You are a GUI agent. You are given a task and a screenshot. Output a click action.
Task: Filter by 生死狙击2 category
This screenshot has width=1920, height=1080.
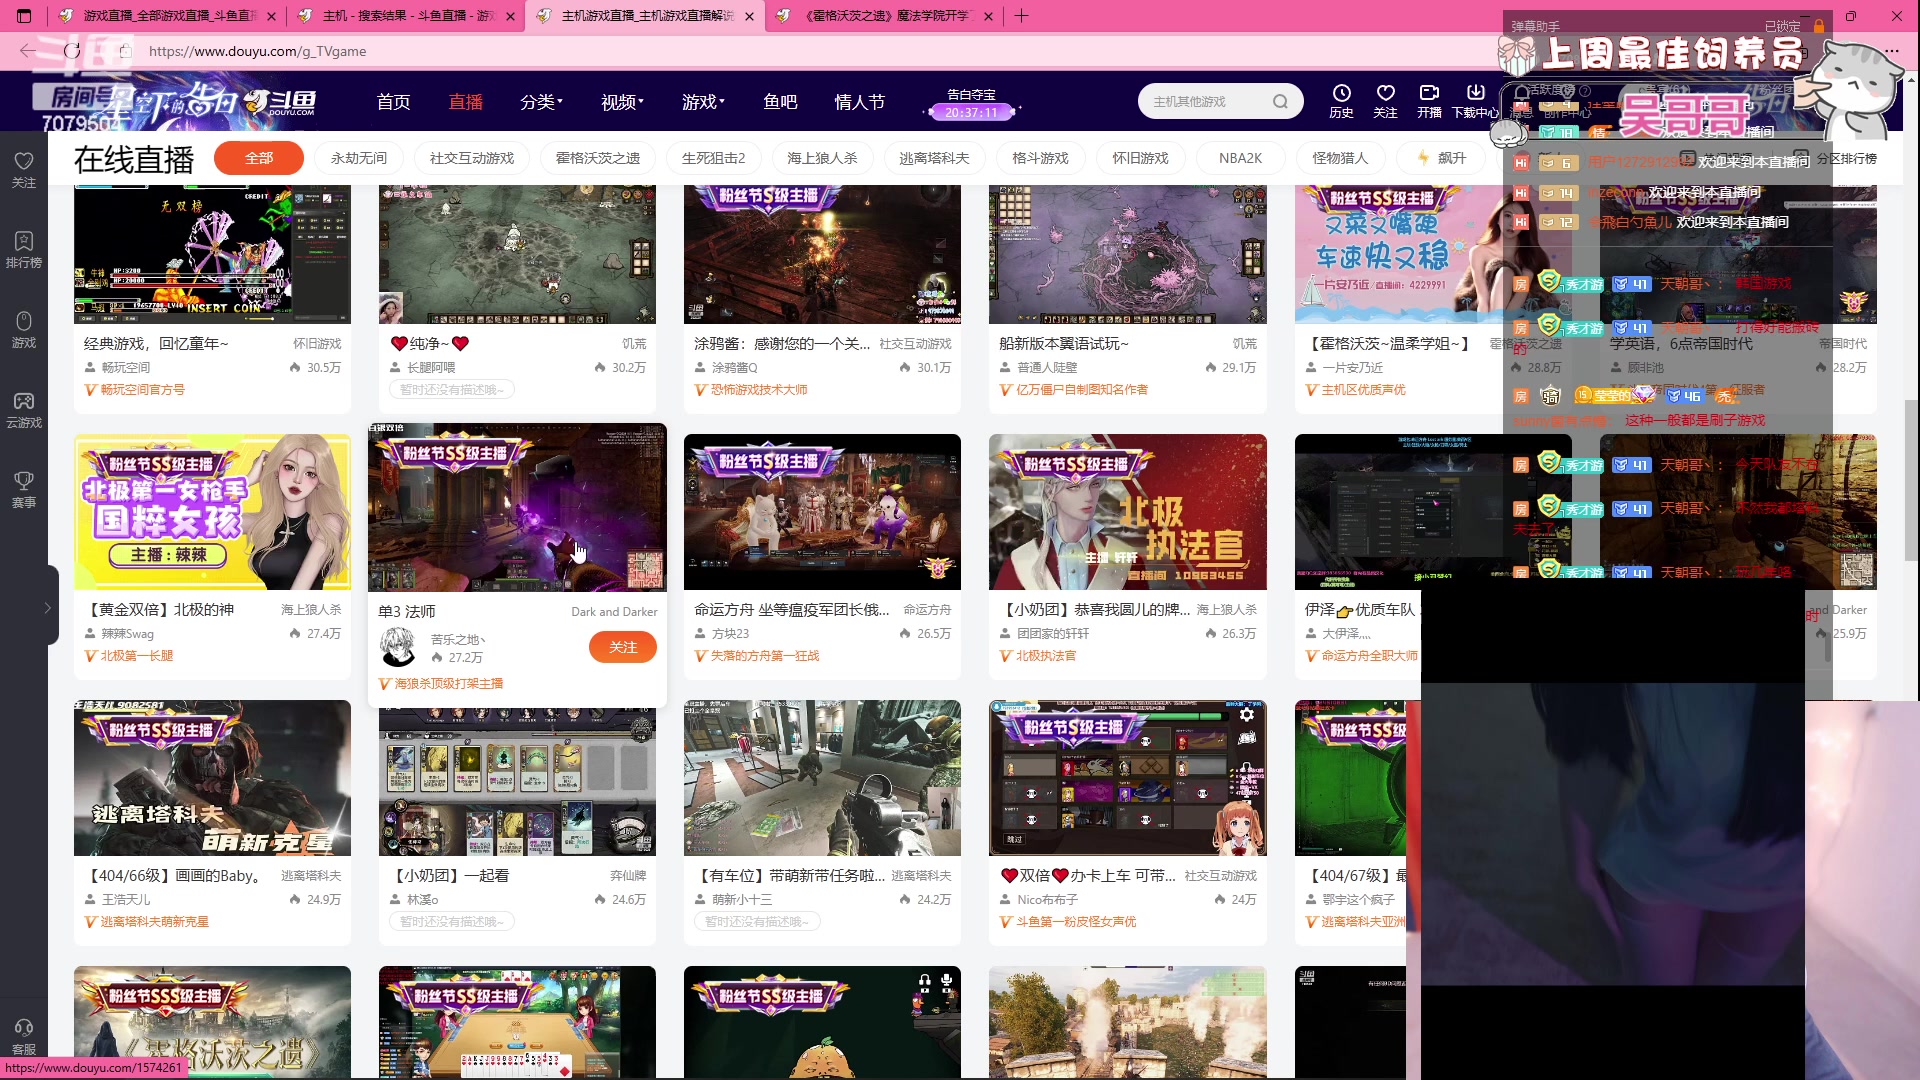pos(714,158)
